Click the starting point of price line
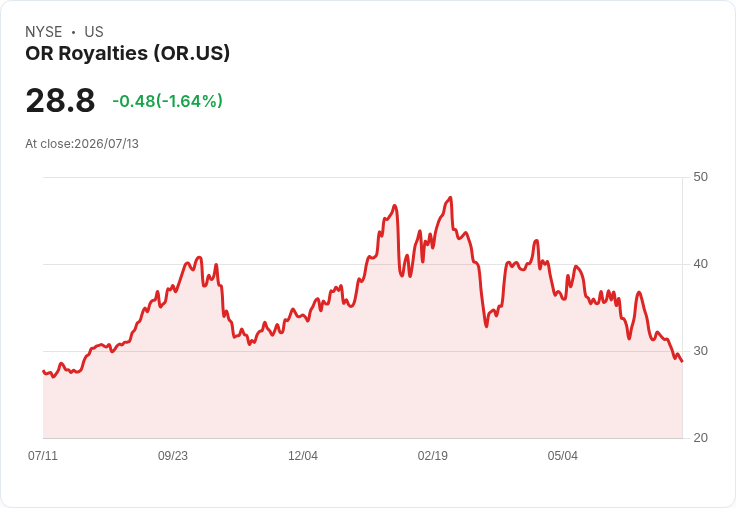Screen dimensions: 736x508 click(x=43, y=371)
